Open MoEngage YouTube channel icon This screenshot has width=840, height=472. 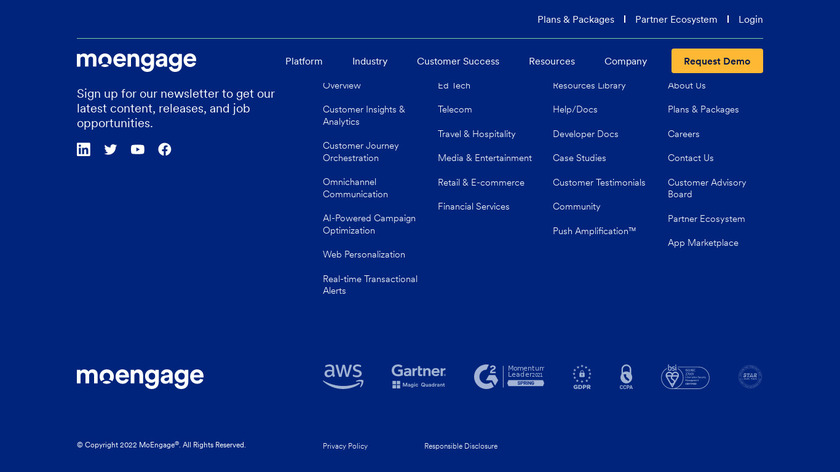pyautogui.click(x=138, y=149)
